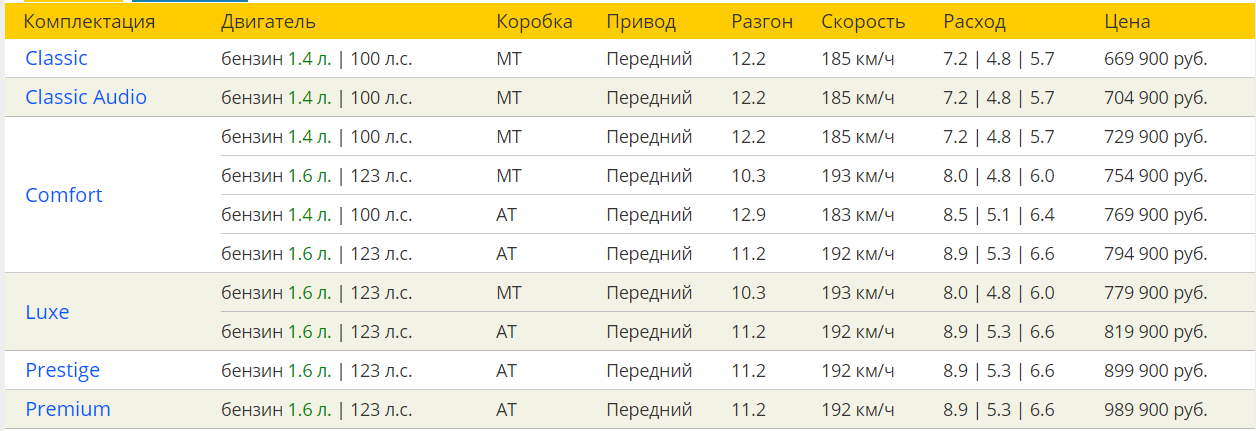Screen dimensions: 1256x431
Task: Open the Classic trim level link
Action: [56, 58]
